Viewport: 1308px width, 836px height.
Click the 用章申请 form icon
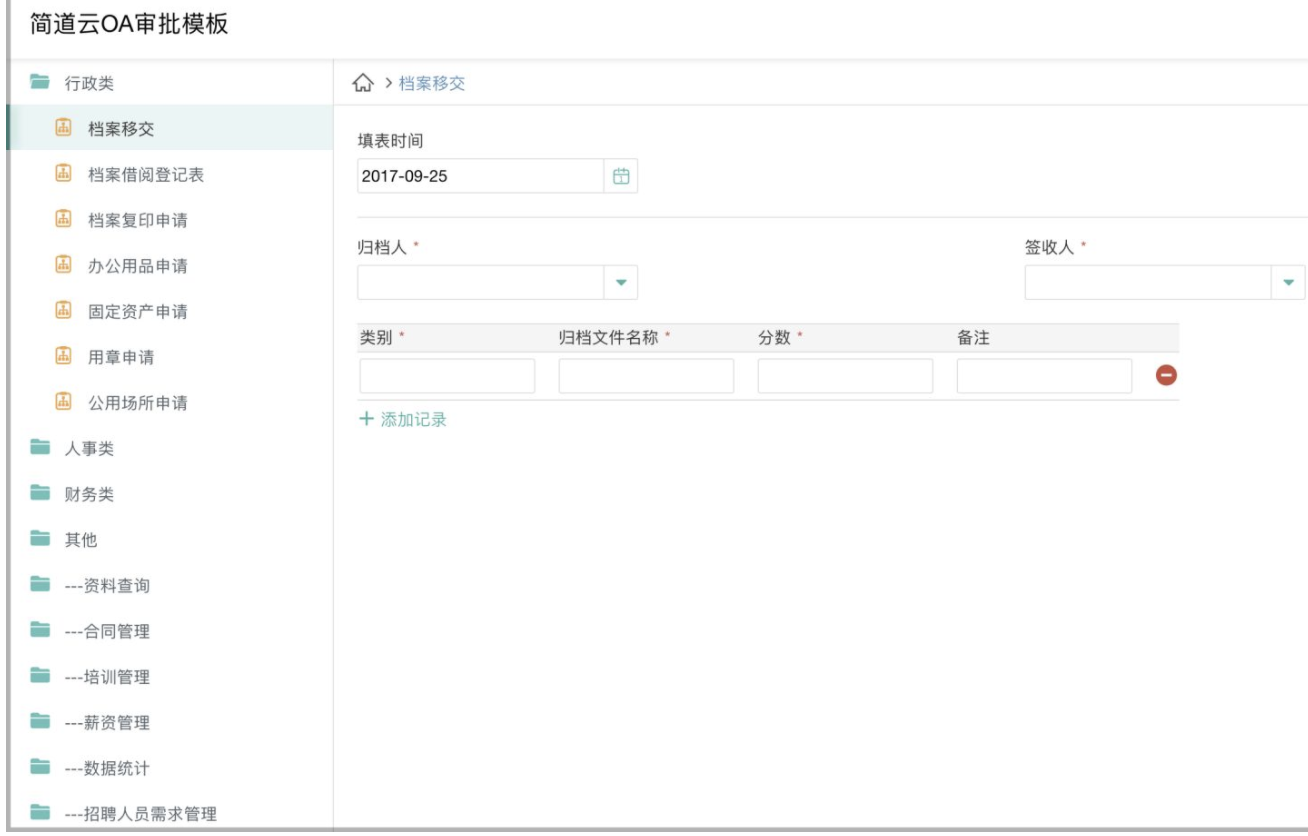(x=63, y=357)
